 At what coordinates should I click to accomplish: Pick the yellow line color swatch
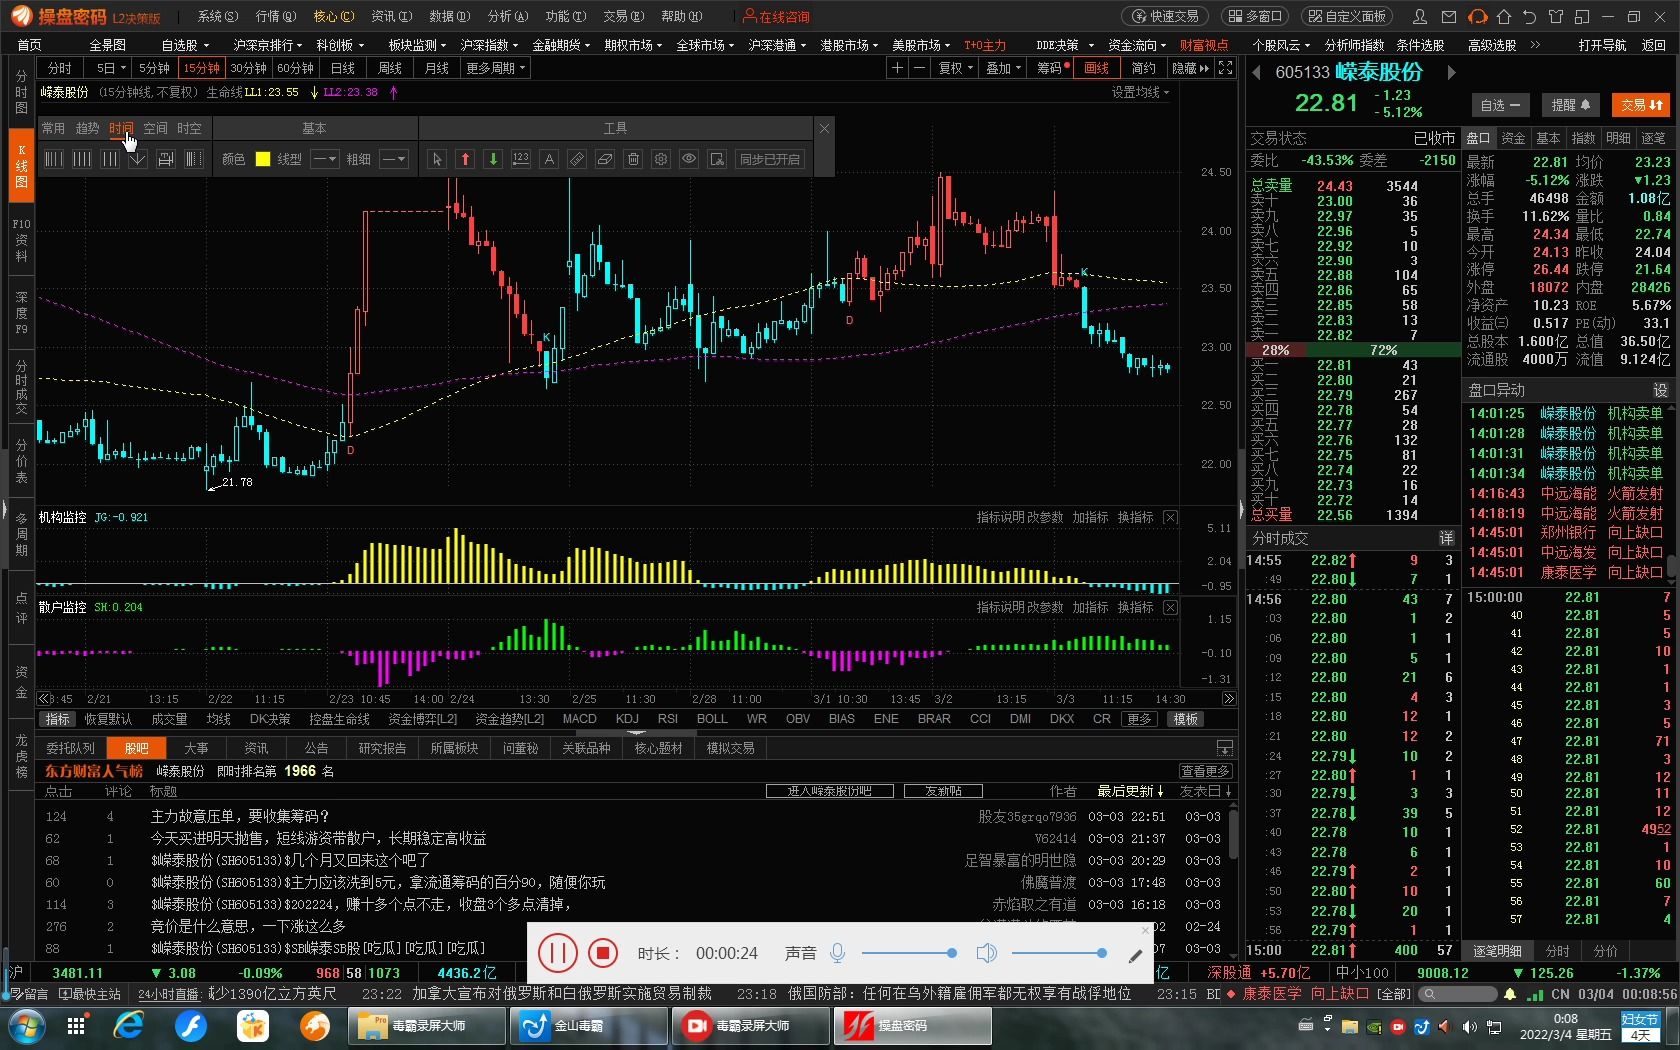[x=263, y=159]
